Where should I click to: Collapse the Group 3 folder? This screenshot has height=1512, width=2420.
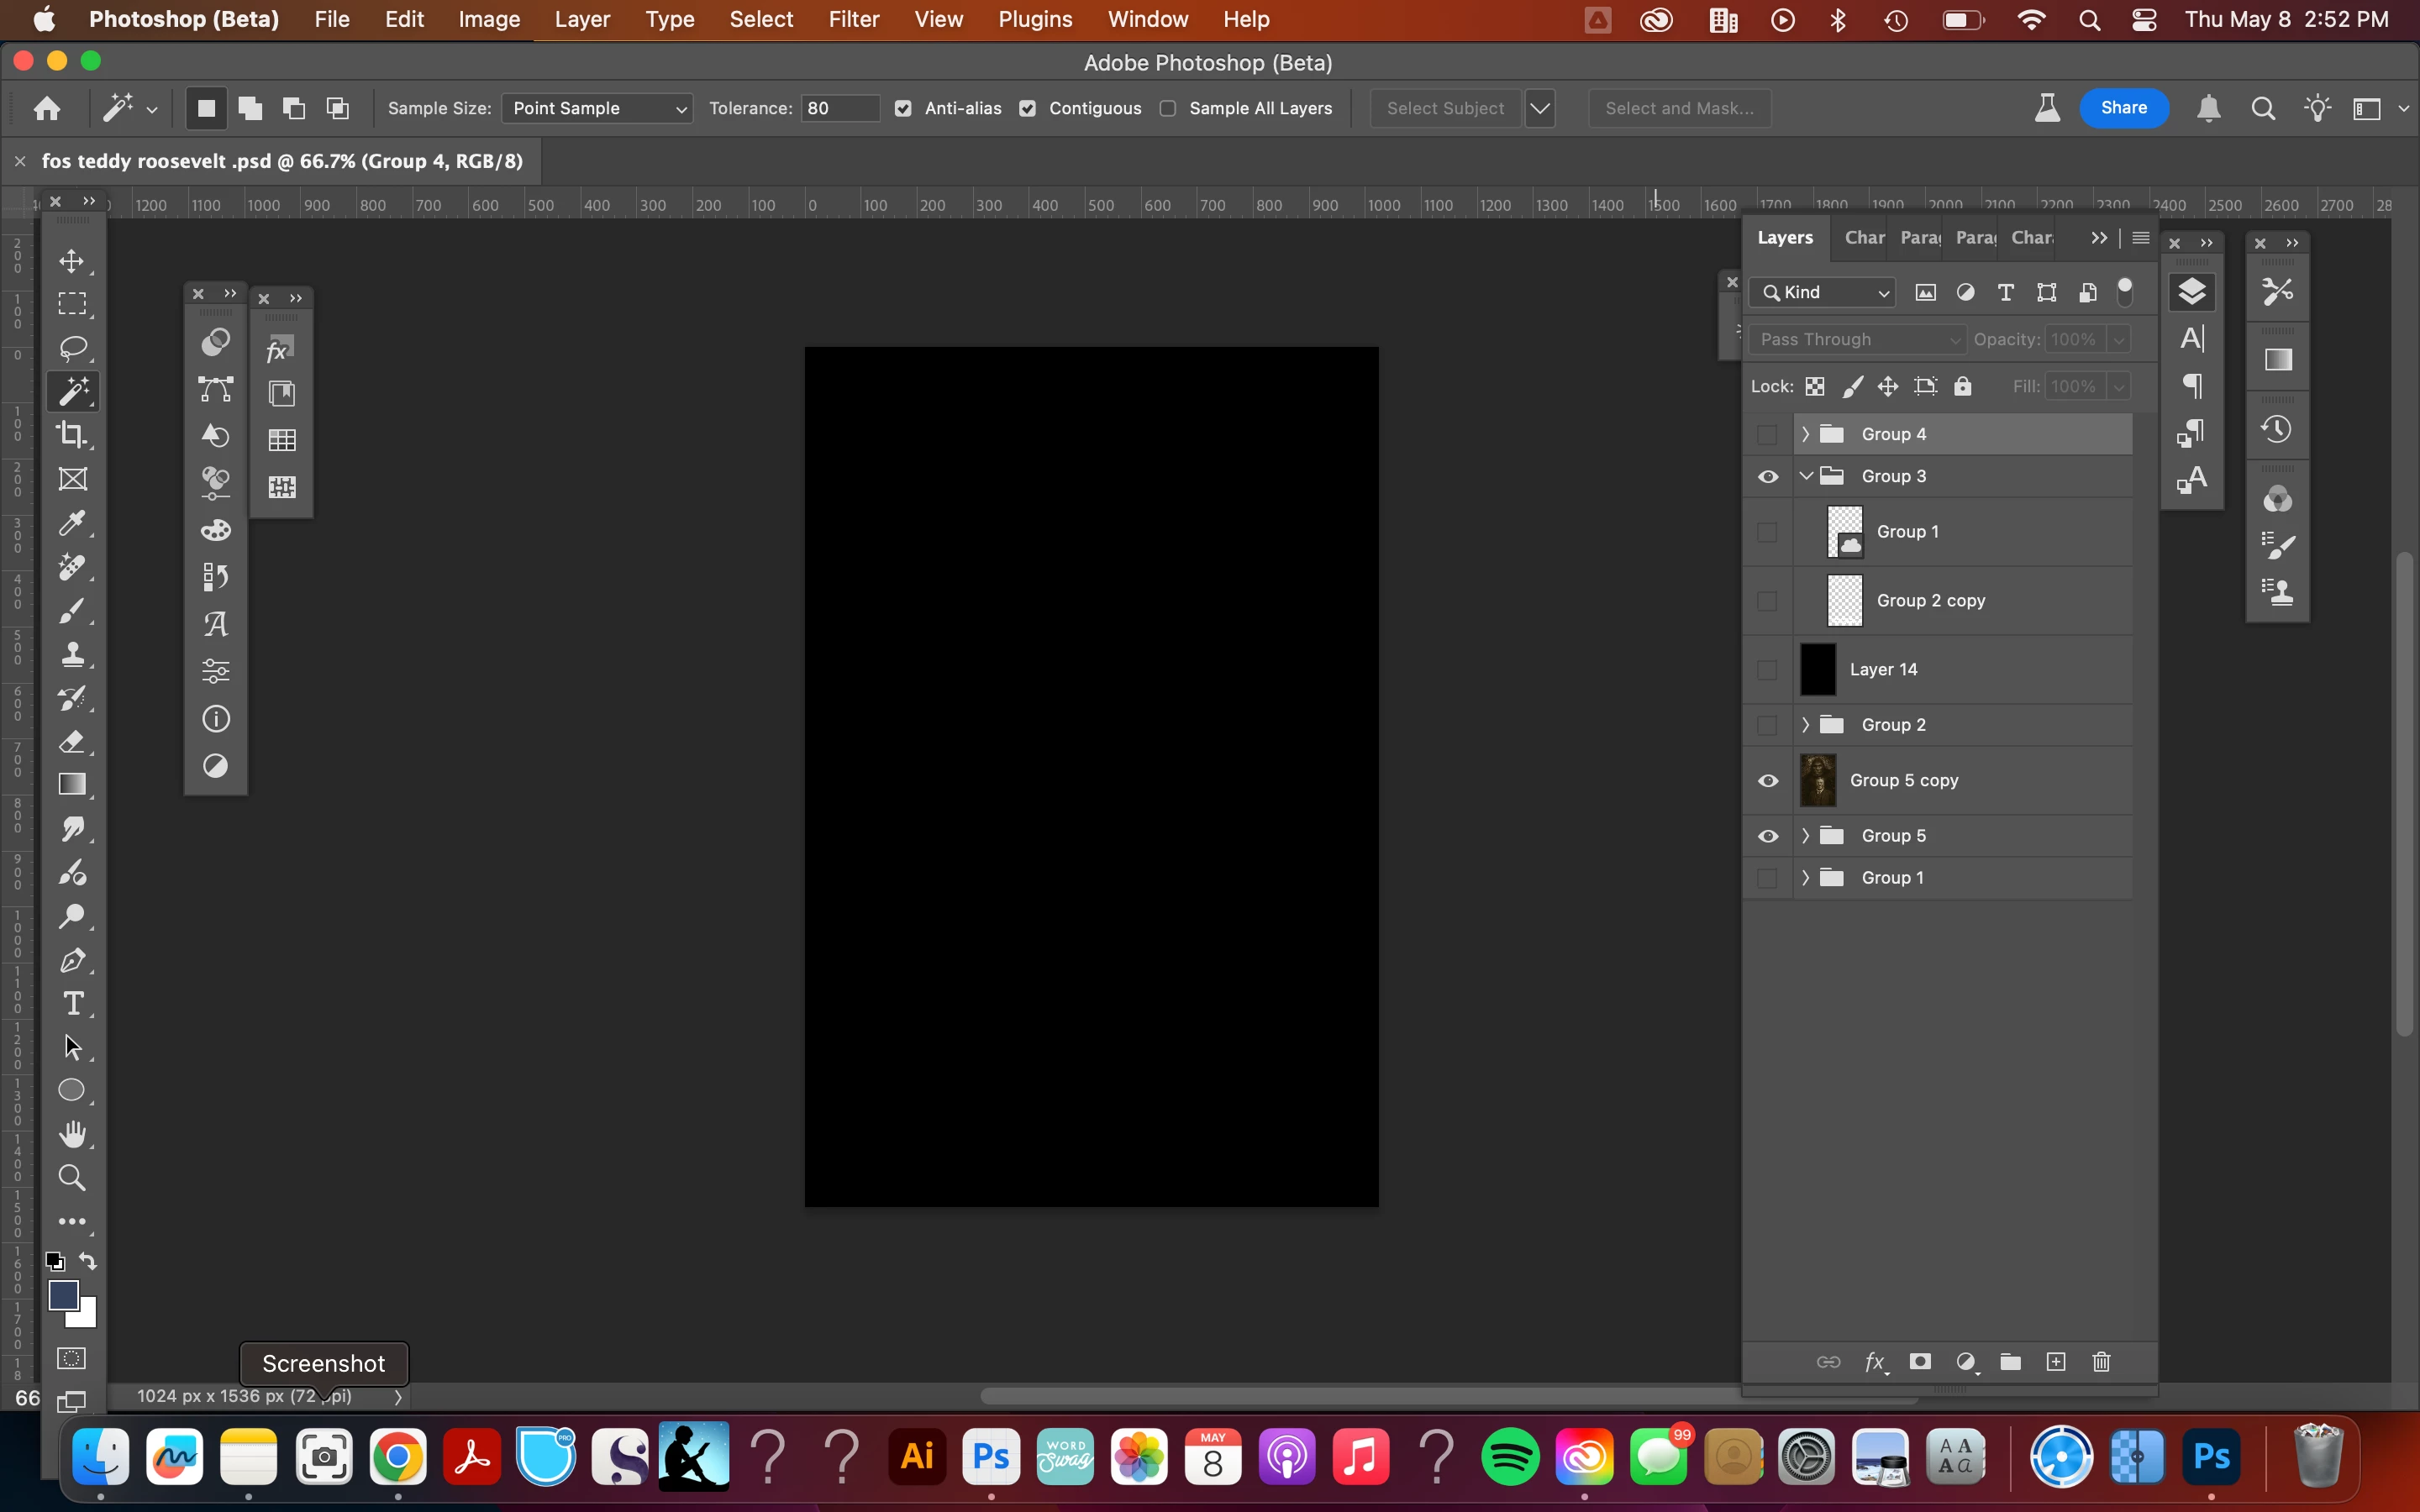click(1805, 476)
